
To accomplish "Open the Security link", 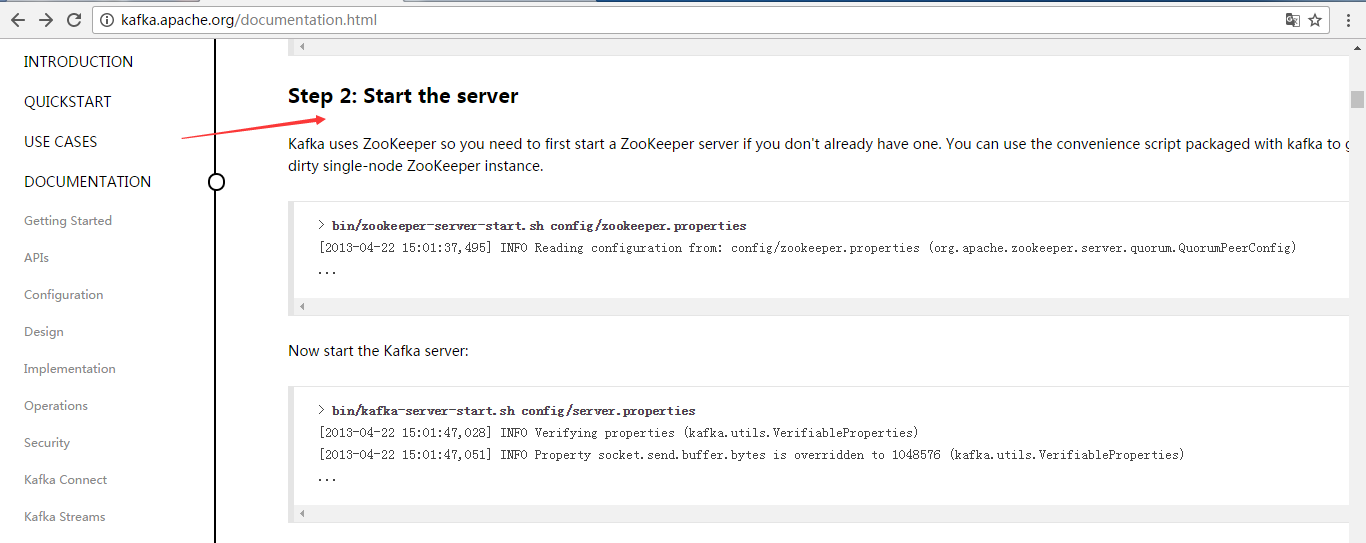I will 47,443.
